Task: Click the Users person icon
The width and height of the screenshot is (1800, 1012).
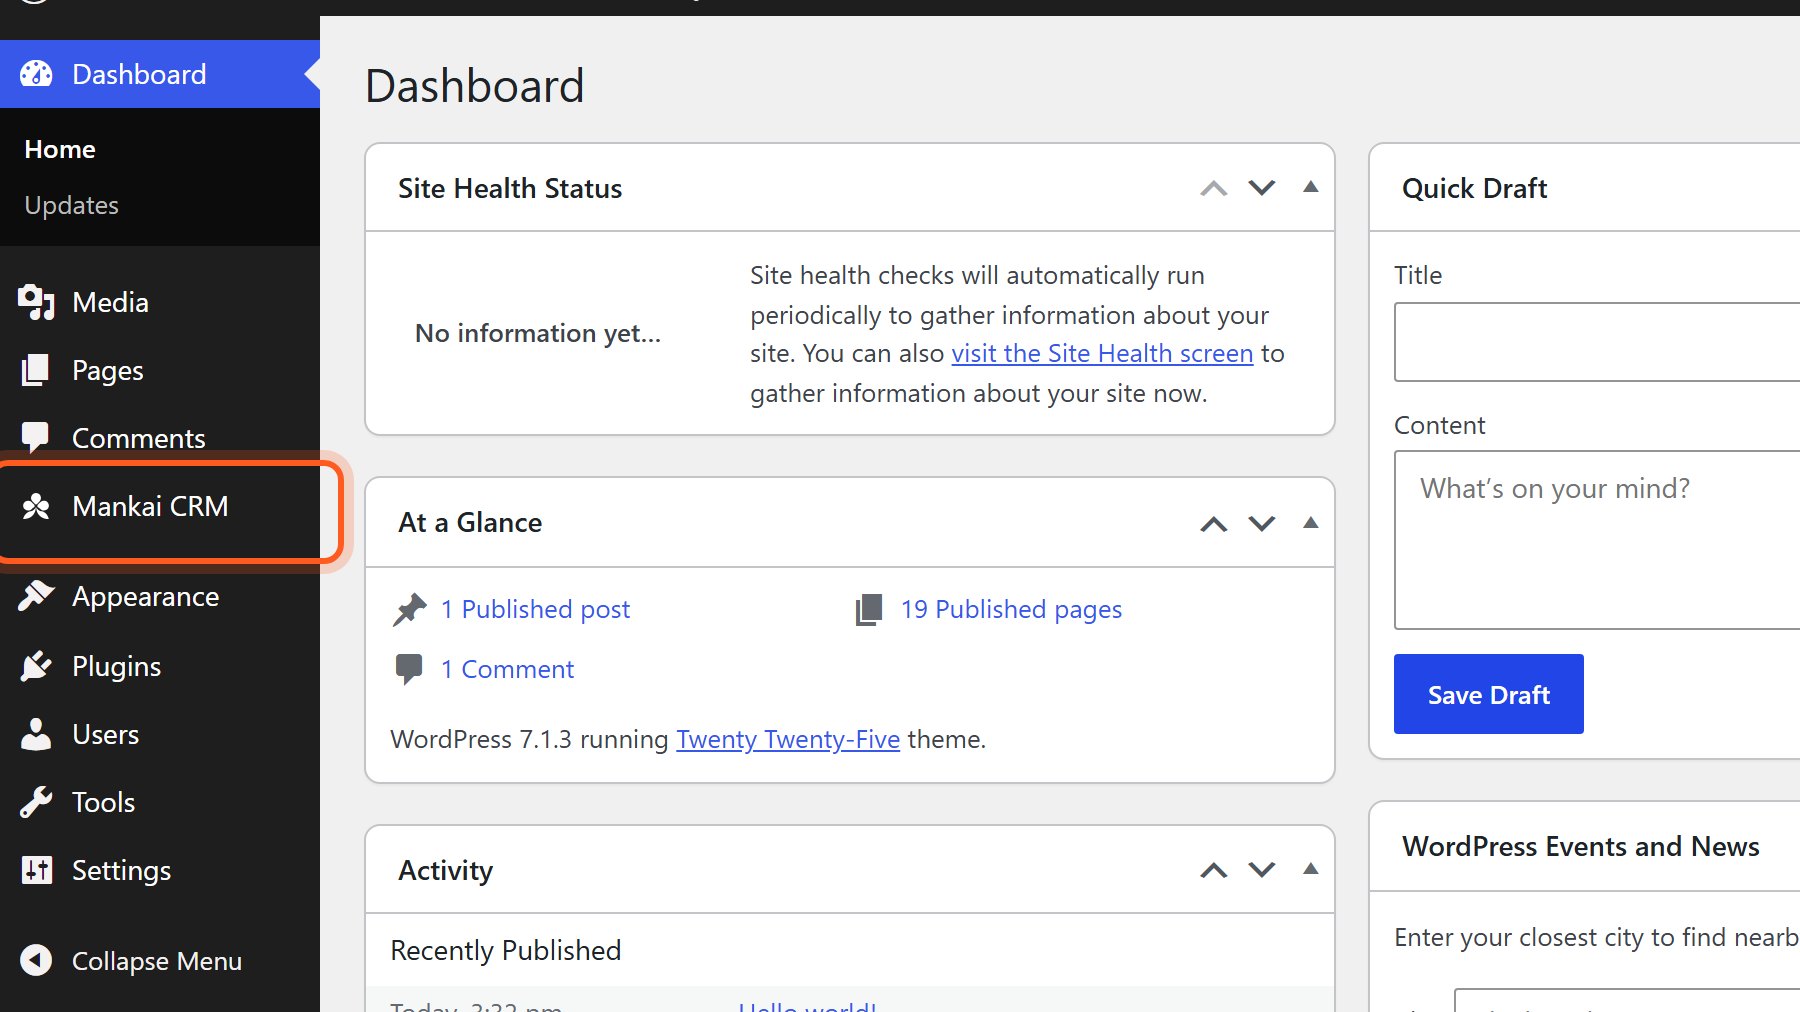Action: pos(36,734)
